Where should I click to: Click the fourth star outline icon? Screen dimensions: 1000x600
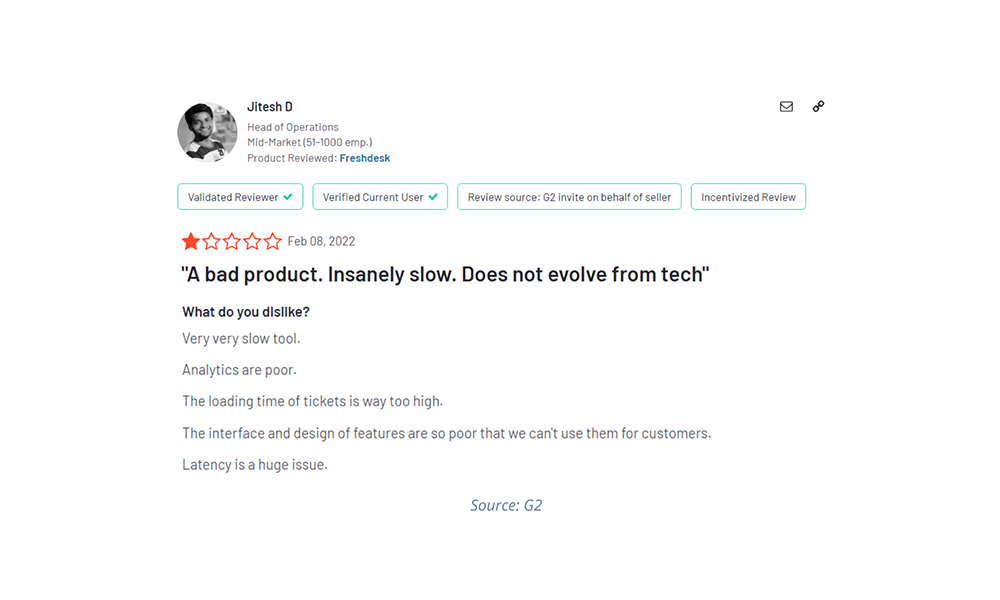tap(252, 241)
